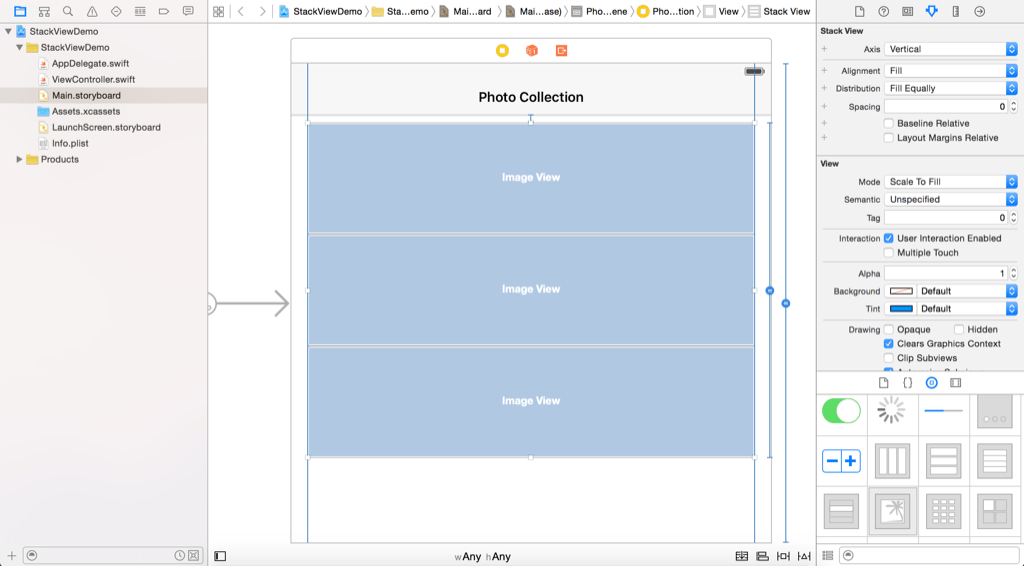Open the Issue navigator warning icon
Screen dimensions: 1024x566
(92, 11)
